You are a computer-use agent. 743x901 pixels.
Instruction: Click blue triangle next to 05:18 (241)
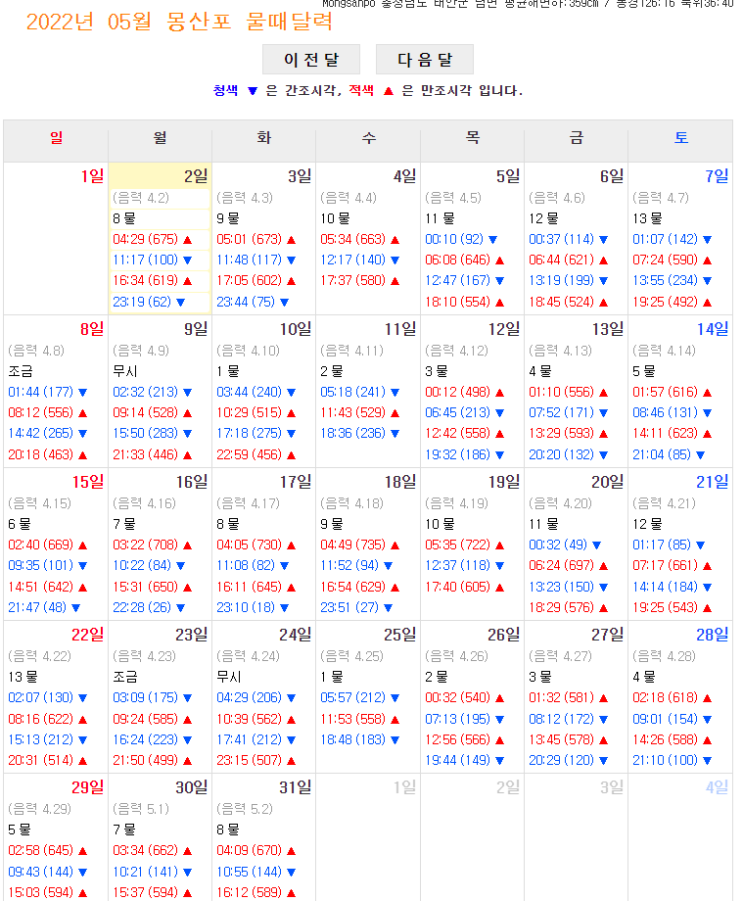point(395,392)
